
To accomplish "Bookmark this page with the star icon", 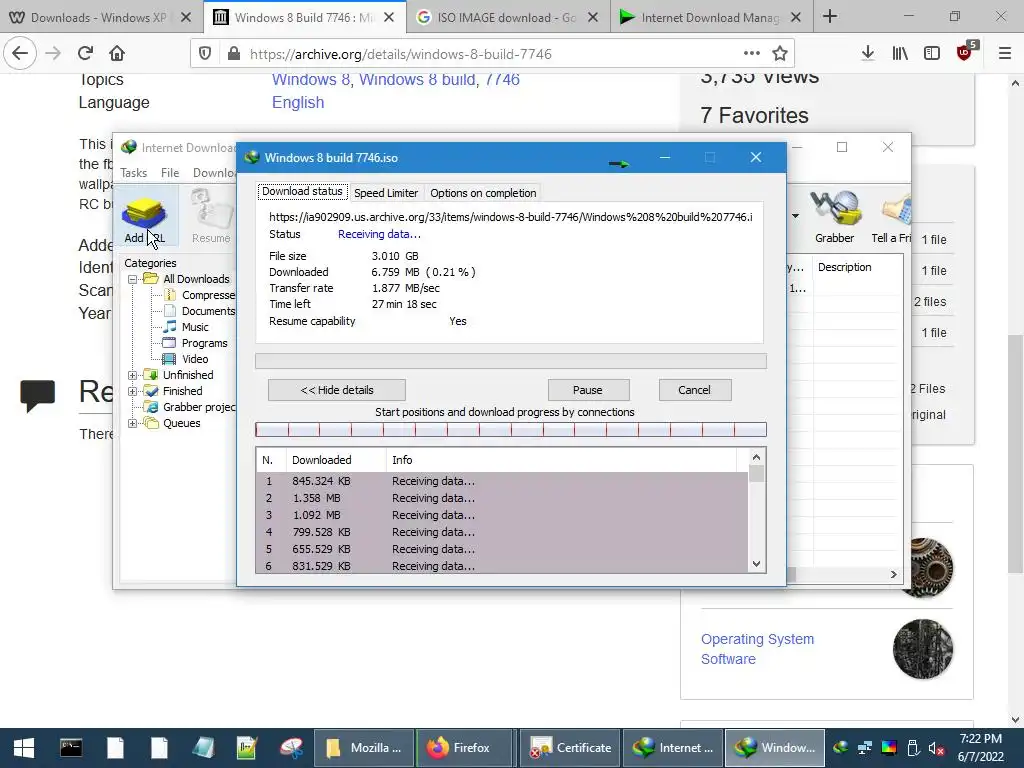I will coord(780,54).
